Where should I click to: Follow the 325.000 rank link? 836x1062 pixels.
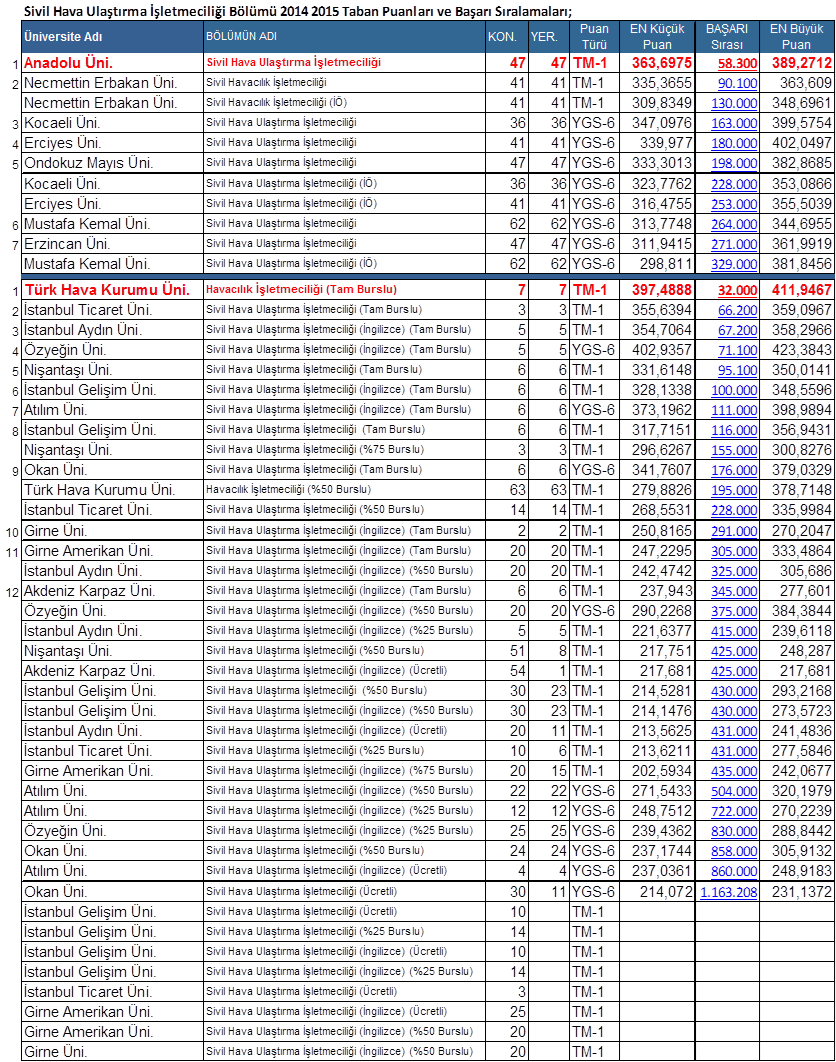(x=734, y=571)
